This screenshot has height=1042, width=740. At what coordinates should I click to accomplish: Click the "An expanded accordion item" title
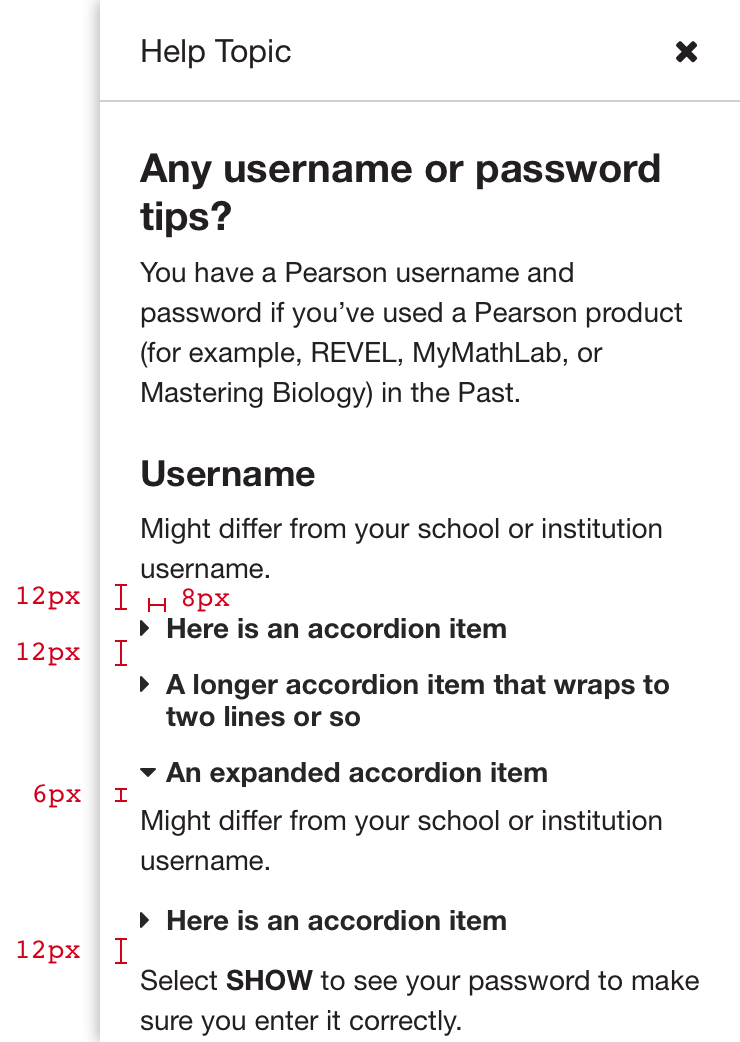click(357, 773)
